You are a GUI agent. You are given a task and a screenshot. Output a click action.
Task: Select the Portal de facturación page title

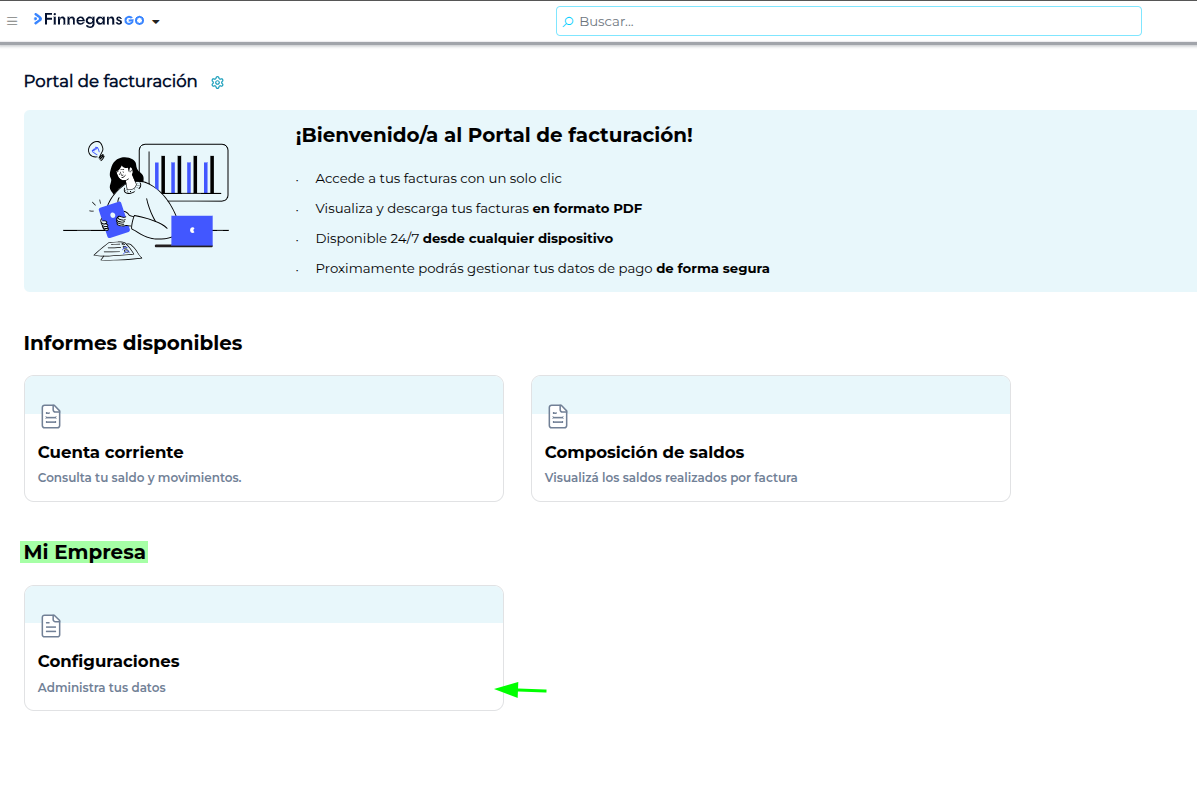point(111,82)
